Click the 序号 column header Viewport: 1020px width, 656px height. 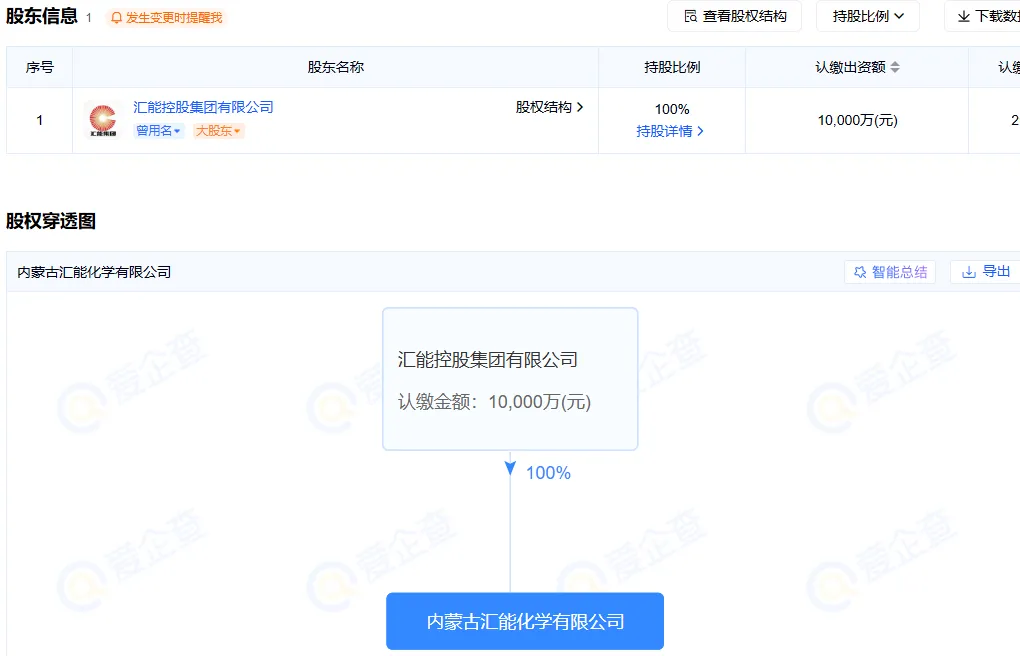point(40,67)
